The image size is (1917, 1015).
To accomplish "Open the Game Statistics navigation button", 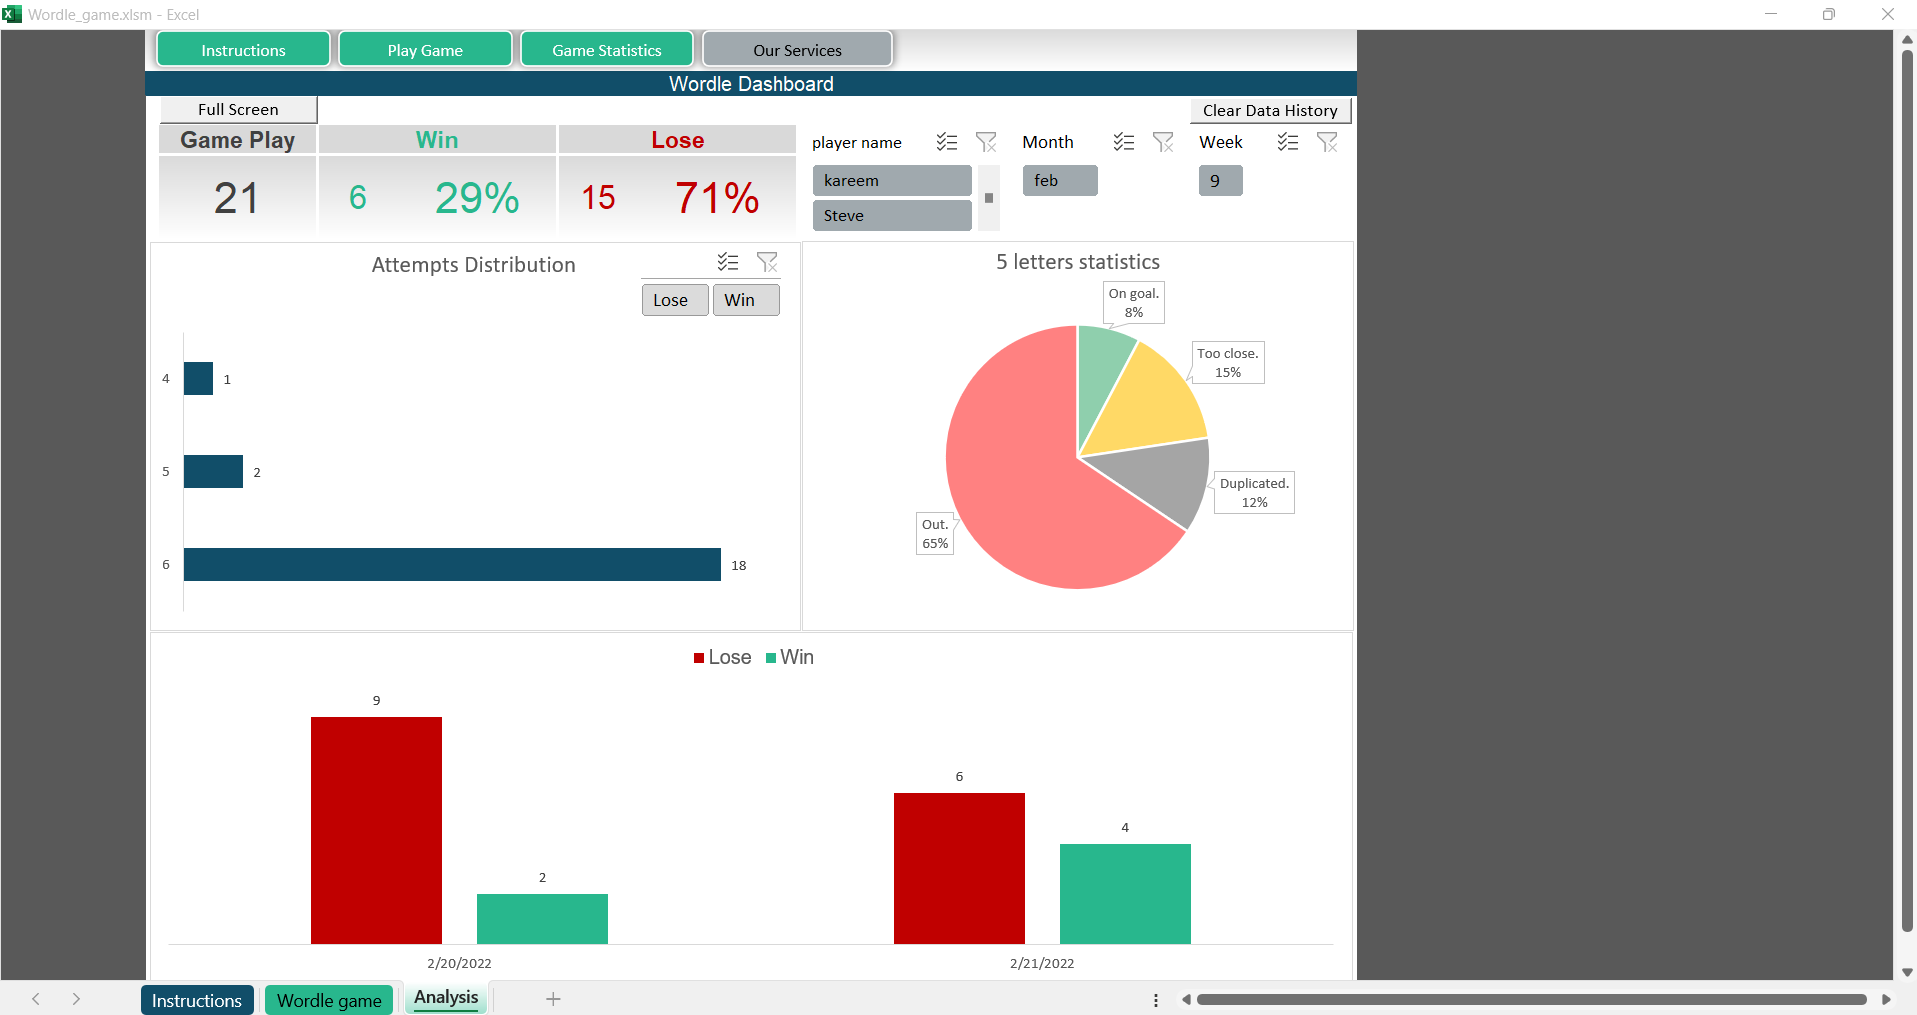I will coord(606,50).
